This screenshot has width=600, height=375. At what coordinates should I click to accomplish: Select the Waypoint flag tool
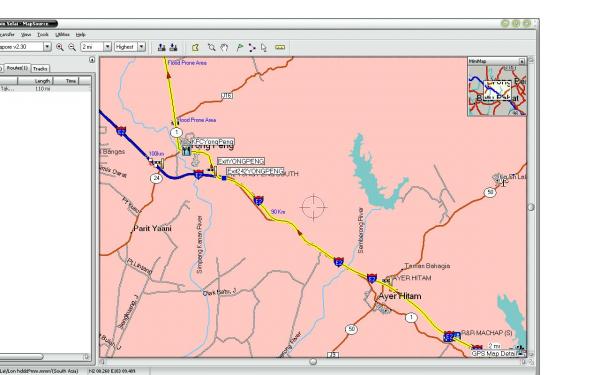pyautogui.click(x=240, y=47)
